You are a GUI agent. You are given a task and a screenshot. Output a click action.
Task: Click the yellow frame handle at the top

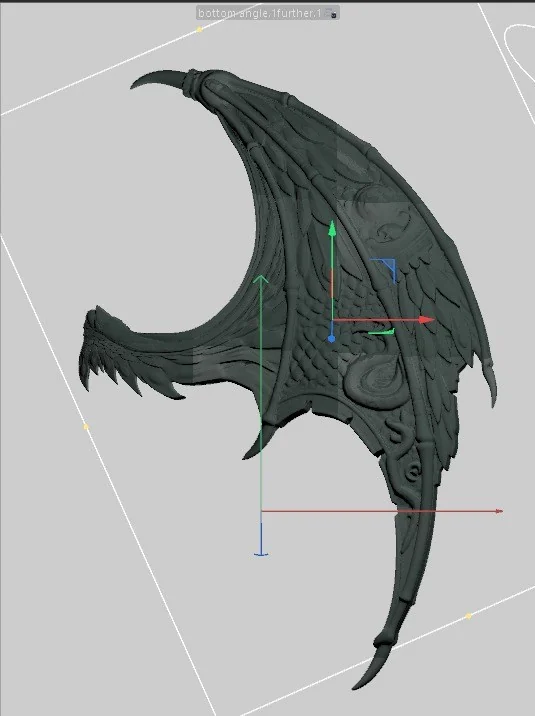click(x=199, y=30)
